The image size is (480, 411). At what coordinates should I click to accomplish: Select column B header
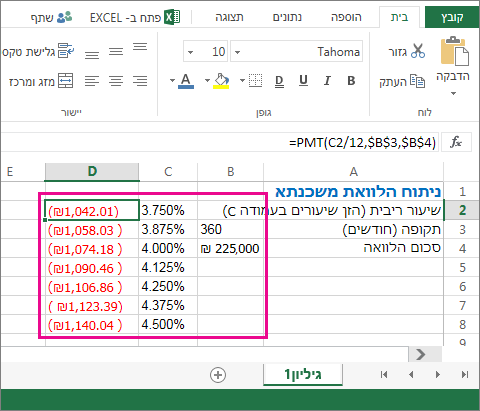tap(231, 172)
